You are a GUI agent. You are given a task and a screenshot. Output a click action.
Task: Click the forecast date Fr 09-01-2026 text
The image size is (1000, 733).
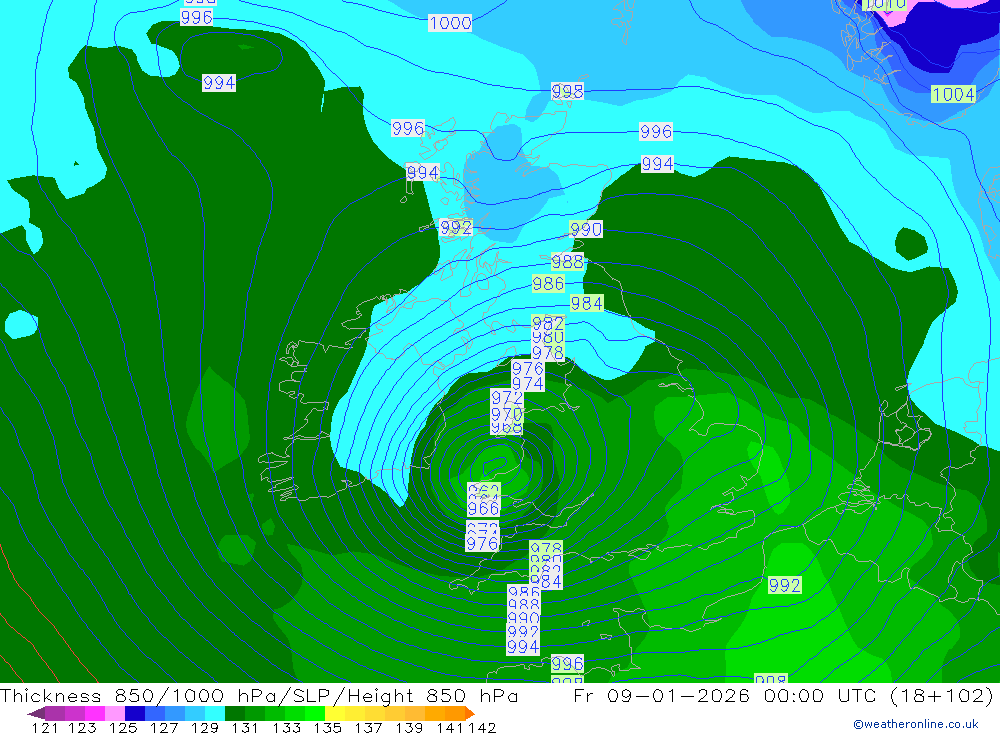[x=662, y=696]
